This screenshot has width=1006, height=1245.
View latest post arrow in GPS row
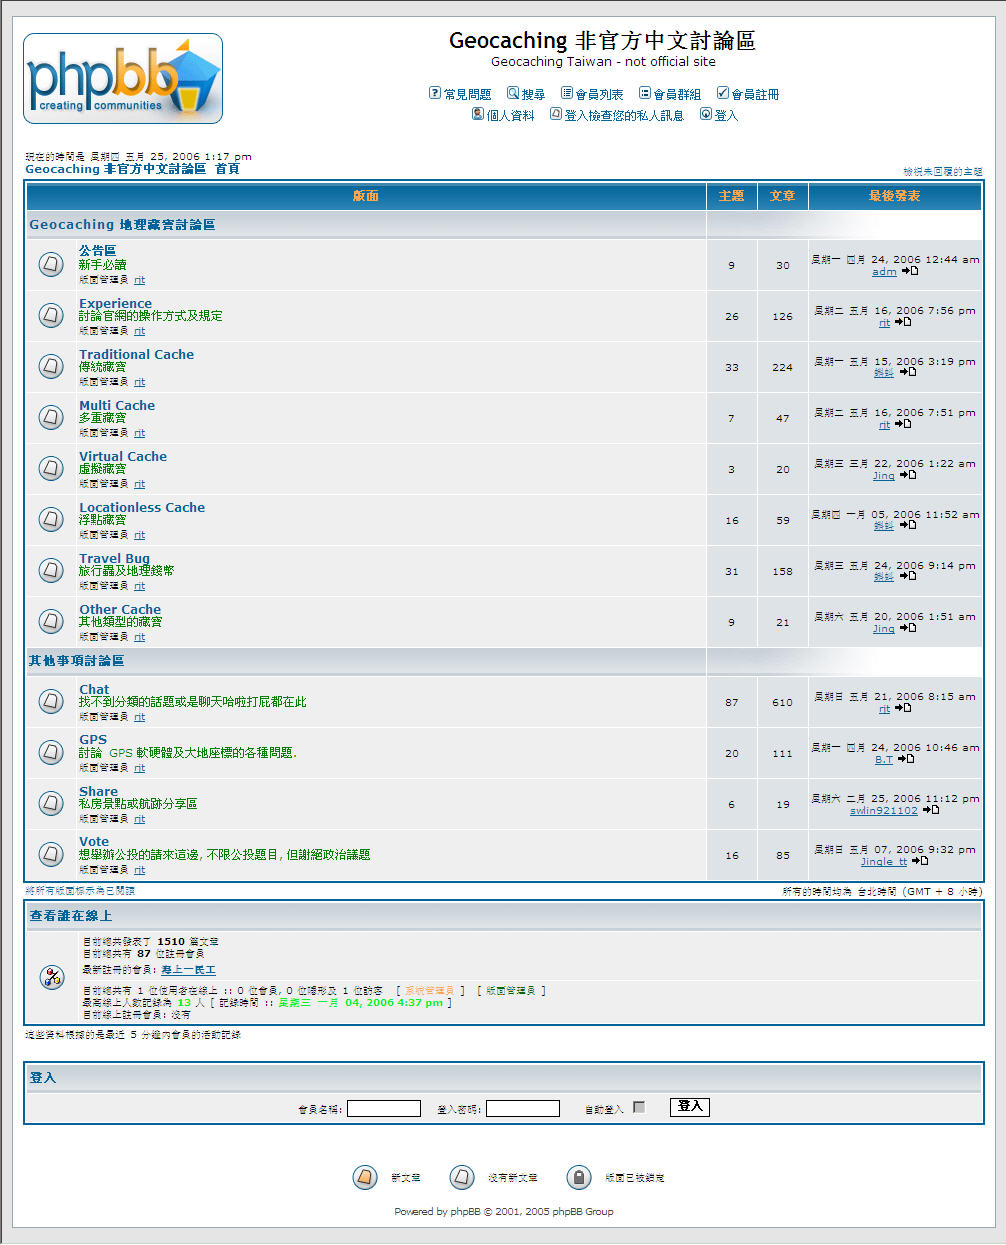[x=906, y=759]
